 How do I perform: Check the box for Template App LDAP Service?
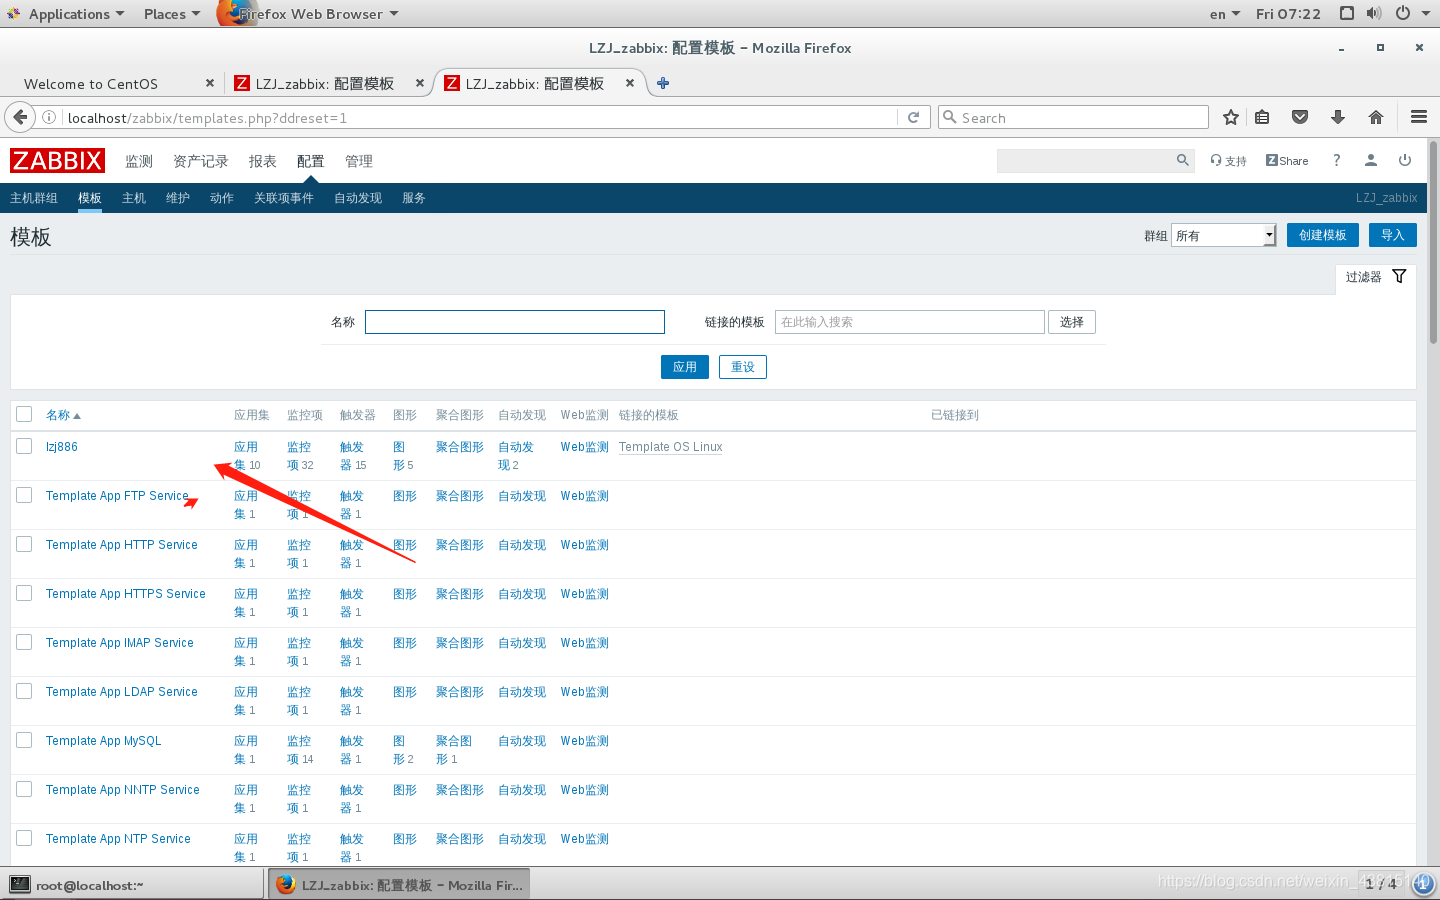pyautogui.click(x=24, y=691)
